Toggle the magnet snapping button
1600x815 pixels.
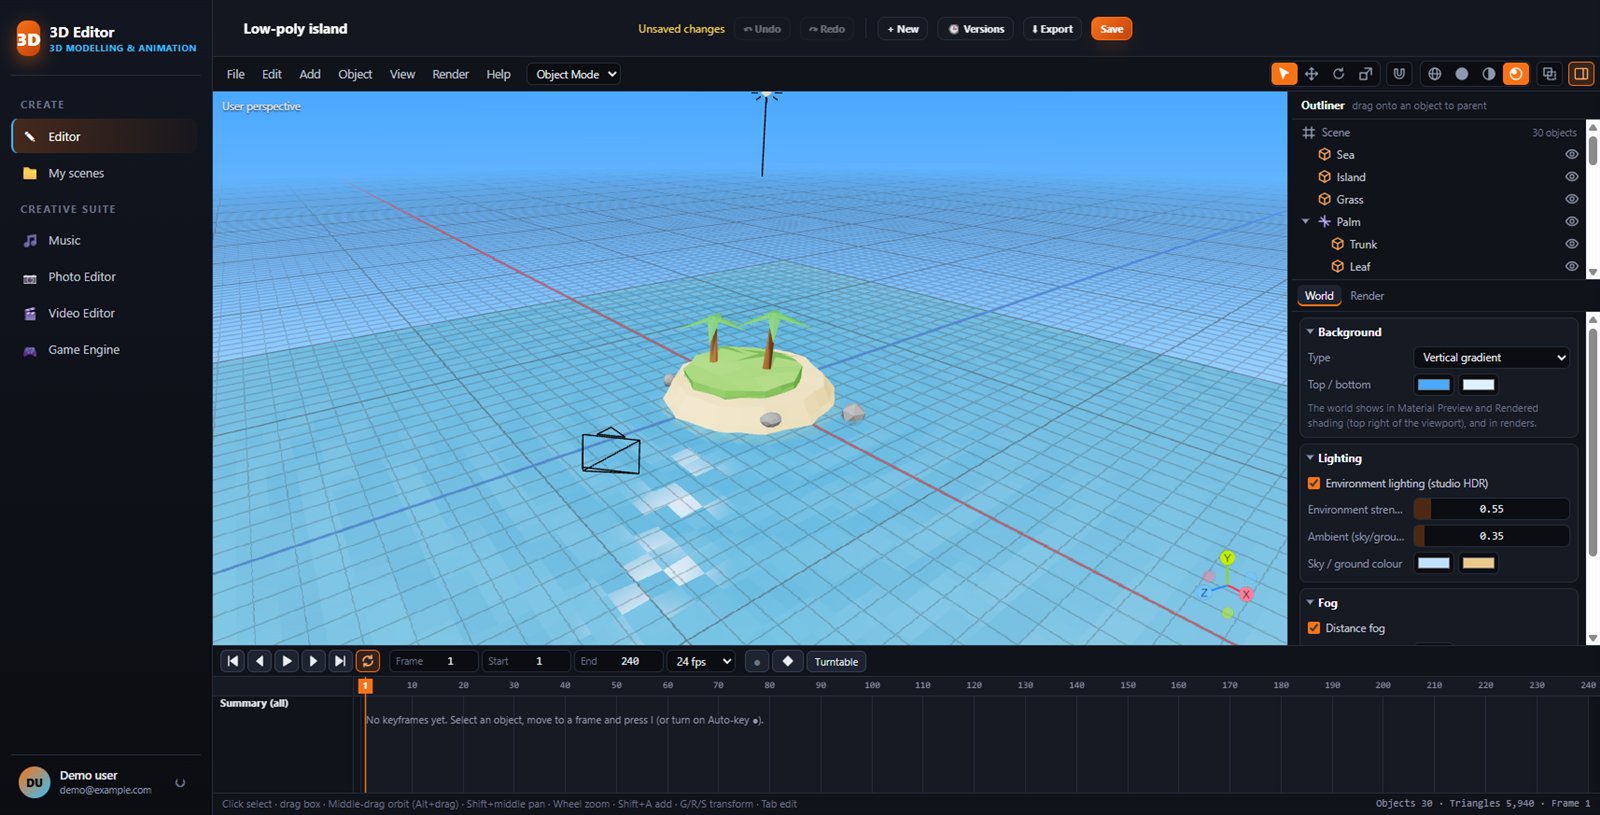coord(1399,74)
